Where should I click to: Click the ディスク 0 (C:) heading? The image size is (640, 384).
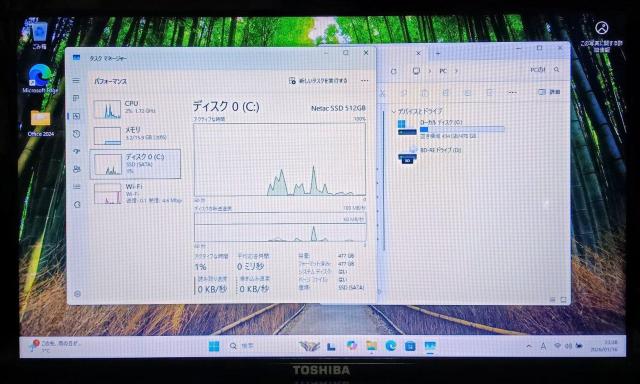(226, 107)
